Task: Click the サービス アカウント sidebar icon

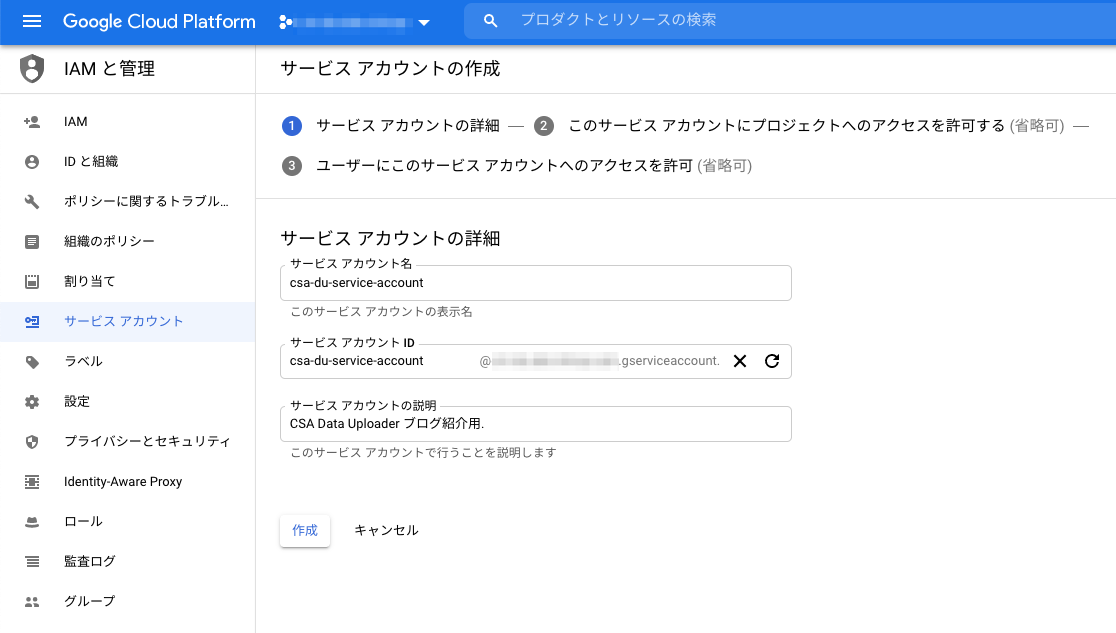Action: click(32, 322)
